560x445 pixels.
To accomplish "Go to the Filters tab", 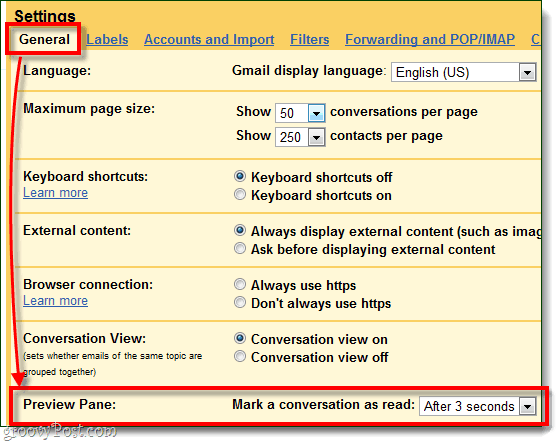I will coord(309,39).
